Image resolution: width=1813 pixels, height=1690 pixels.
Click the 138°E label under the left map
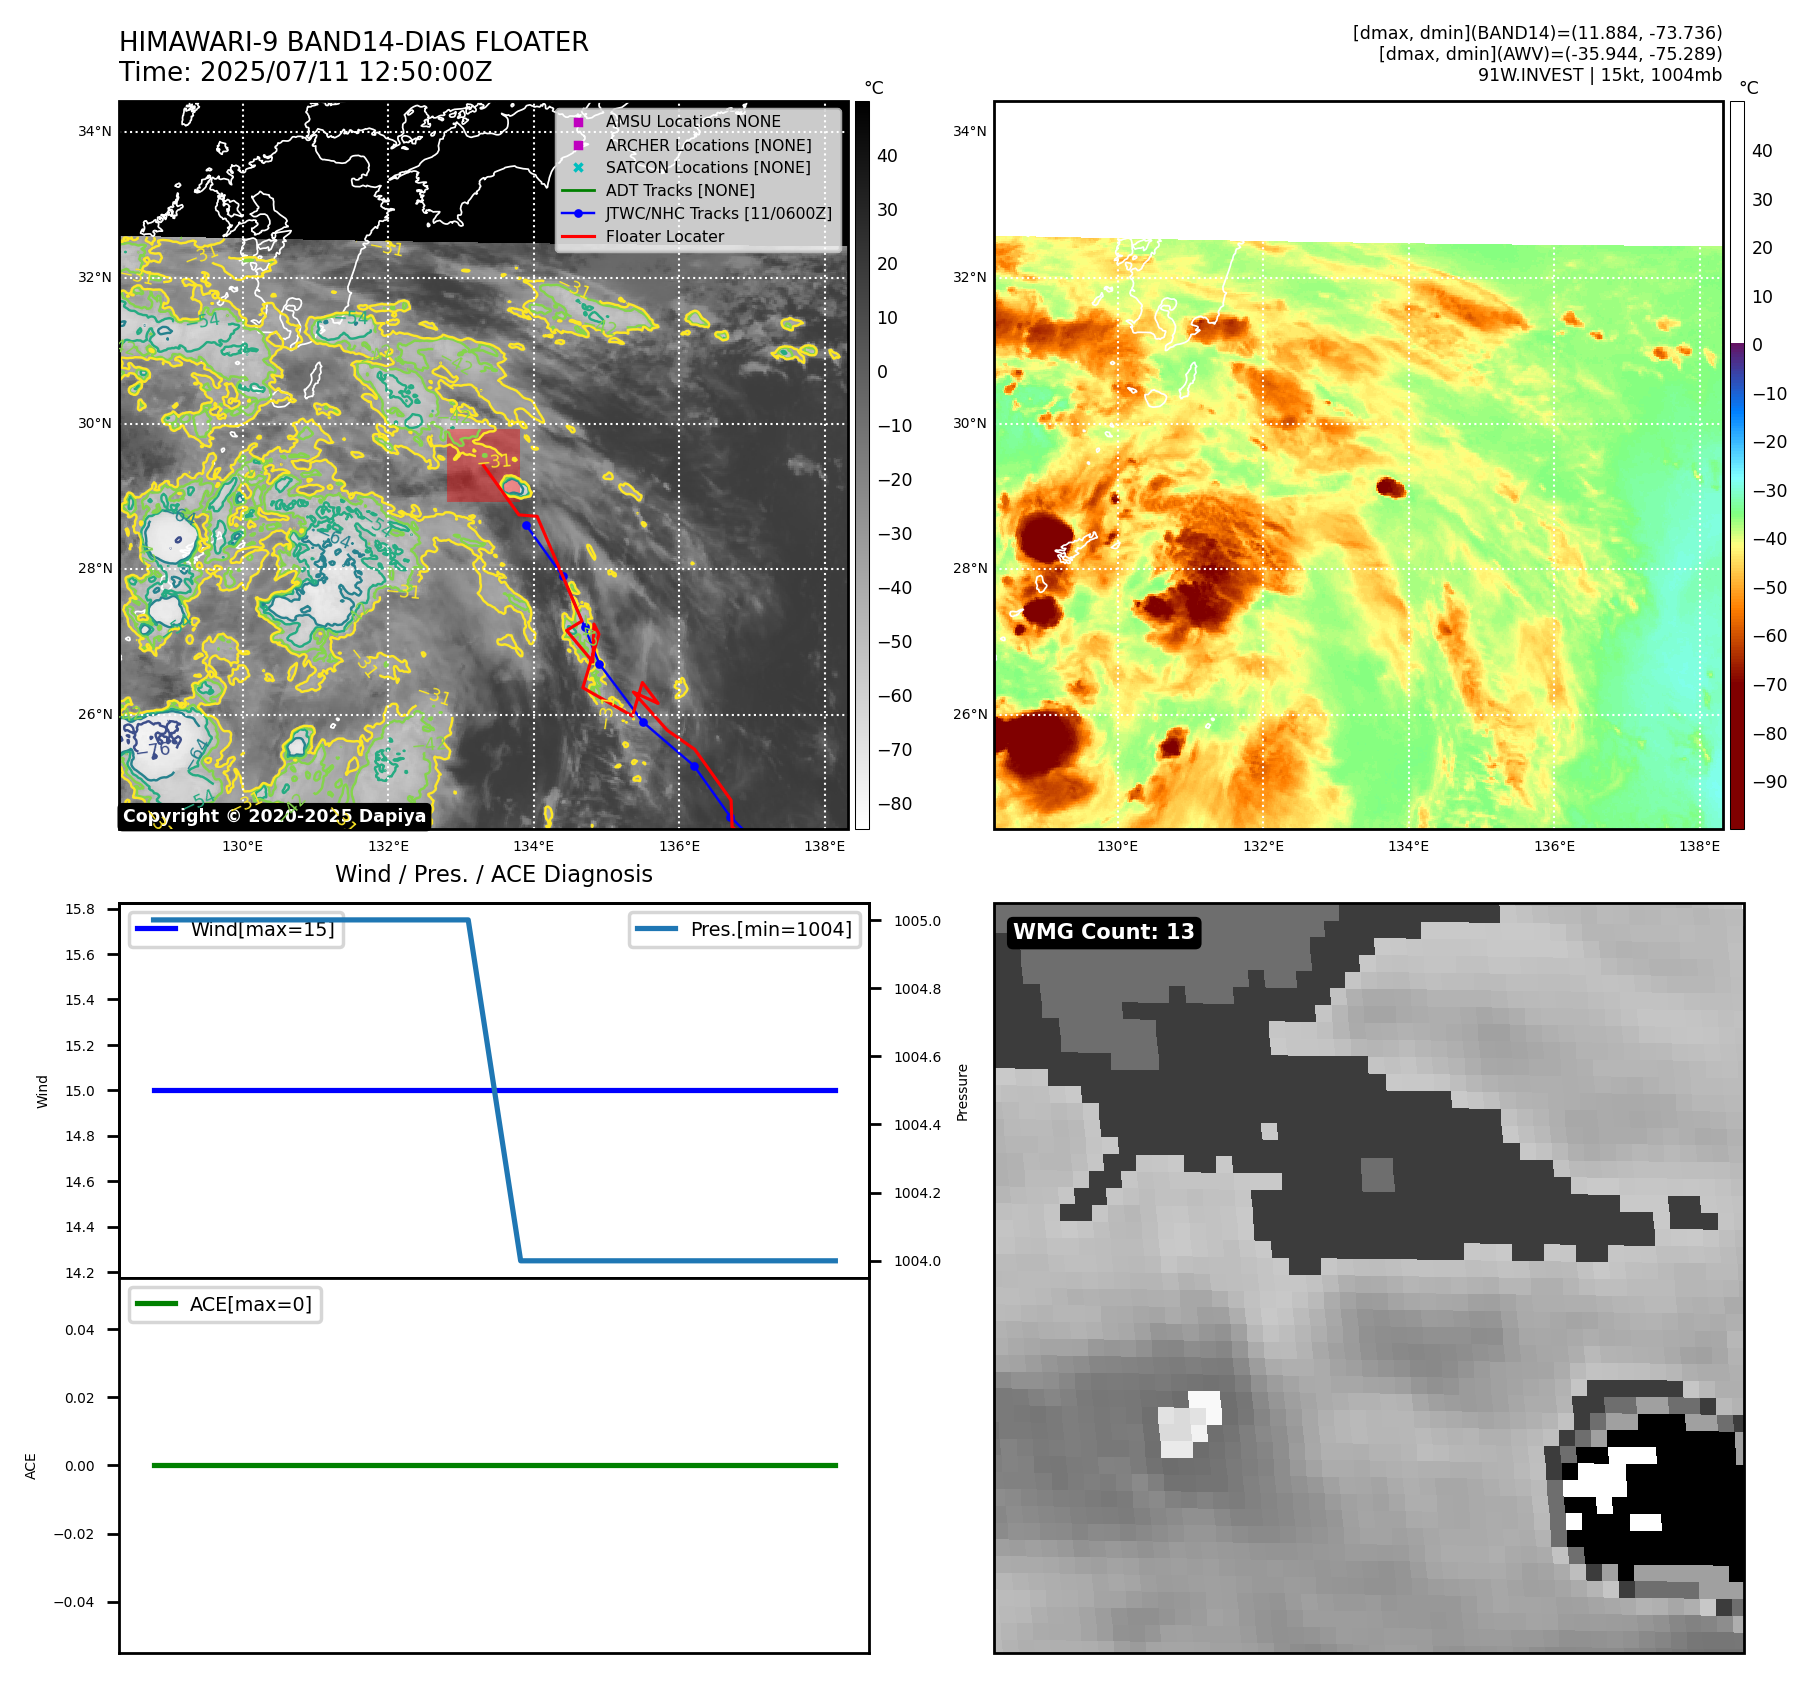coord(825,846)
